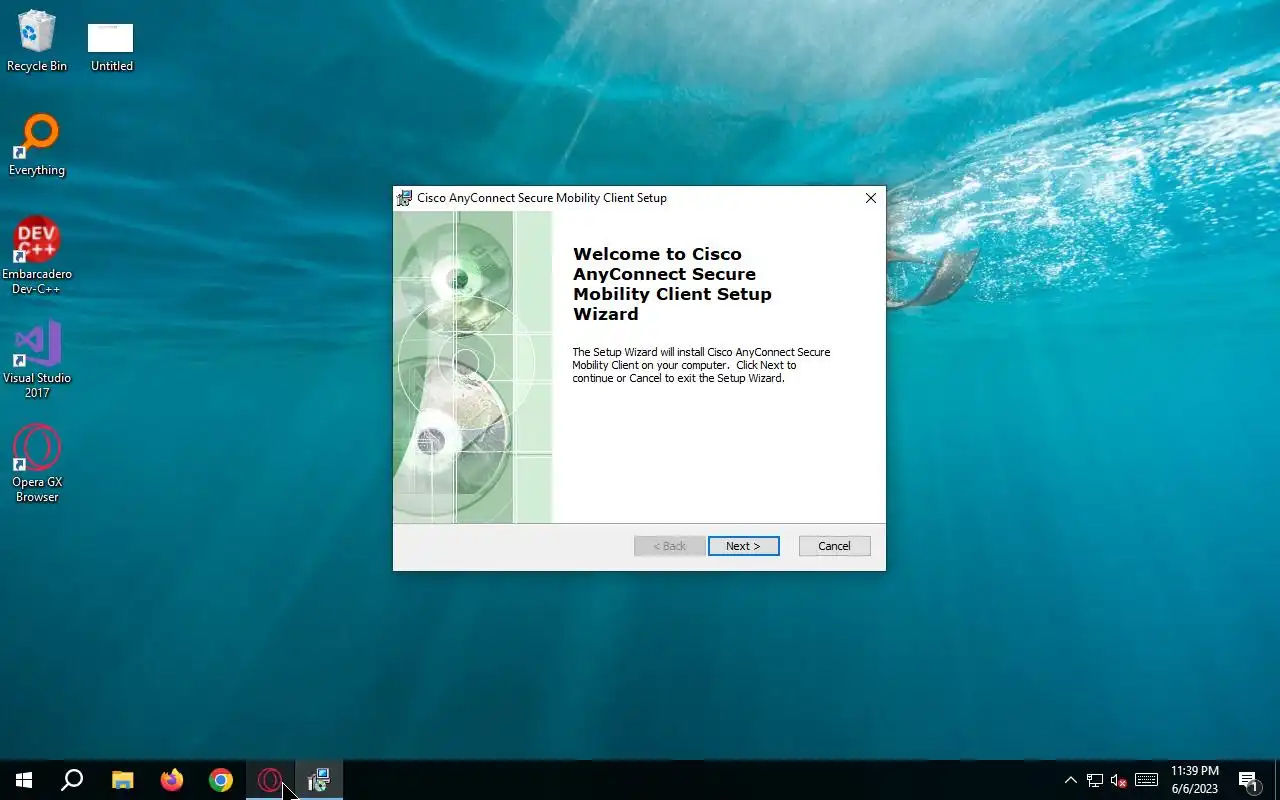Click the installer icon in title bar
Viewport: 1280px width, 800px height.
[404, 198]
